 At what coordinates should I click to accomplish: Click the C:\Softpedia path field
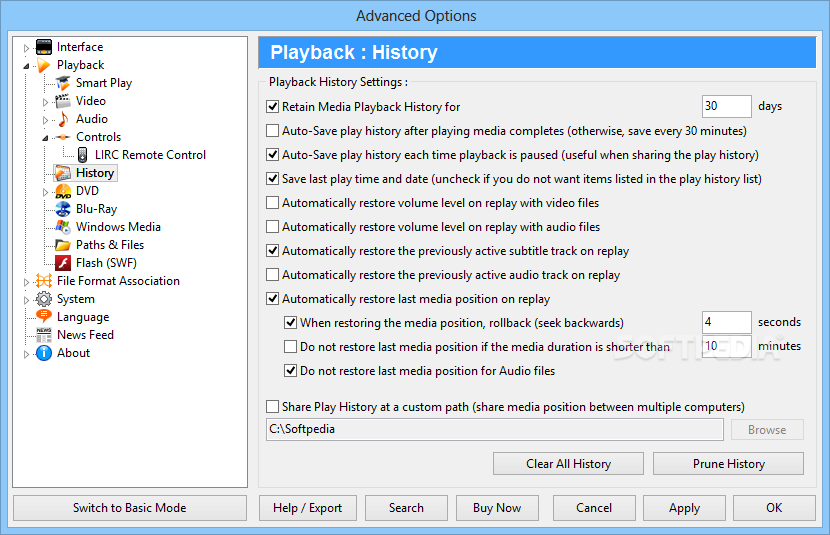coord(494,429)
